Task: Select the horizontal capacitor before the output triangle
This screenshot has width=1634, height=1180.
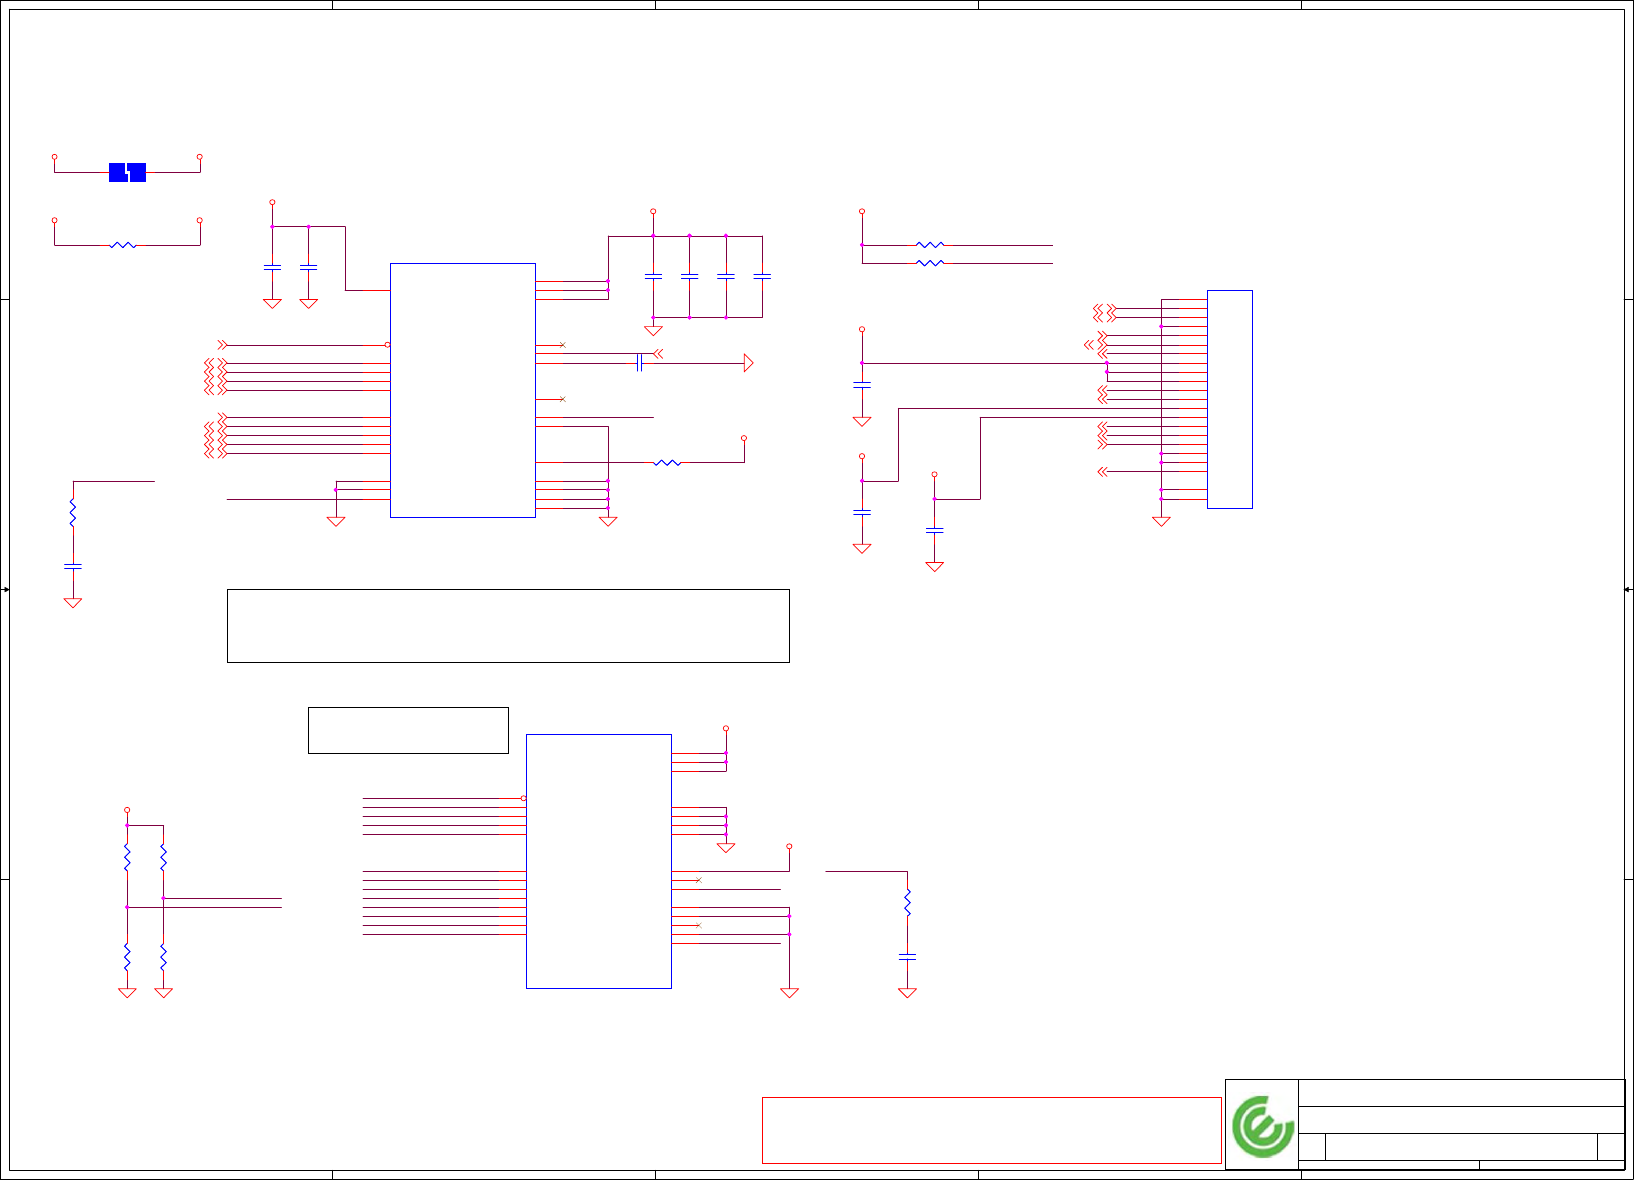Action: coord(639,362)
